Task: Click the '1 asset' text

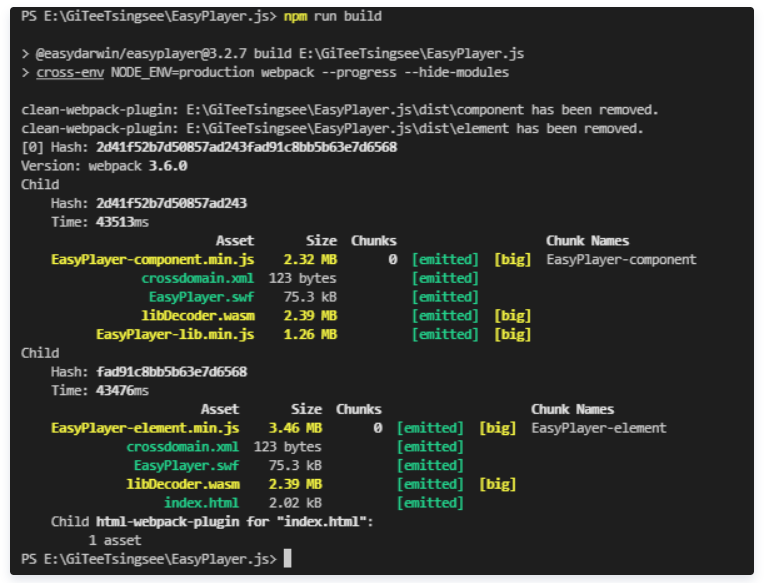Action: 115,541
